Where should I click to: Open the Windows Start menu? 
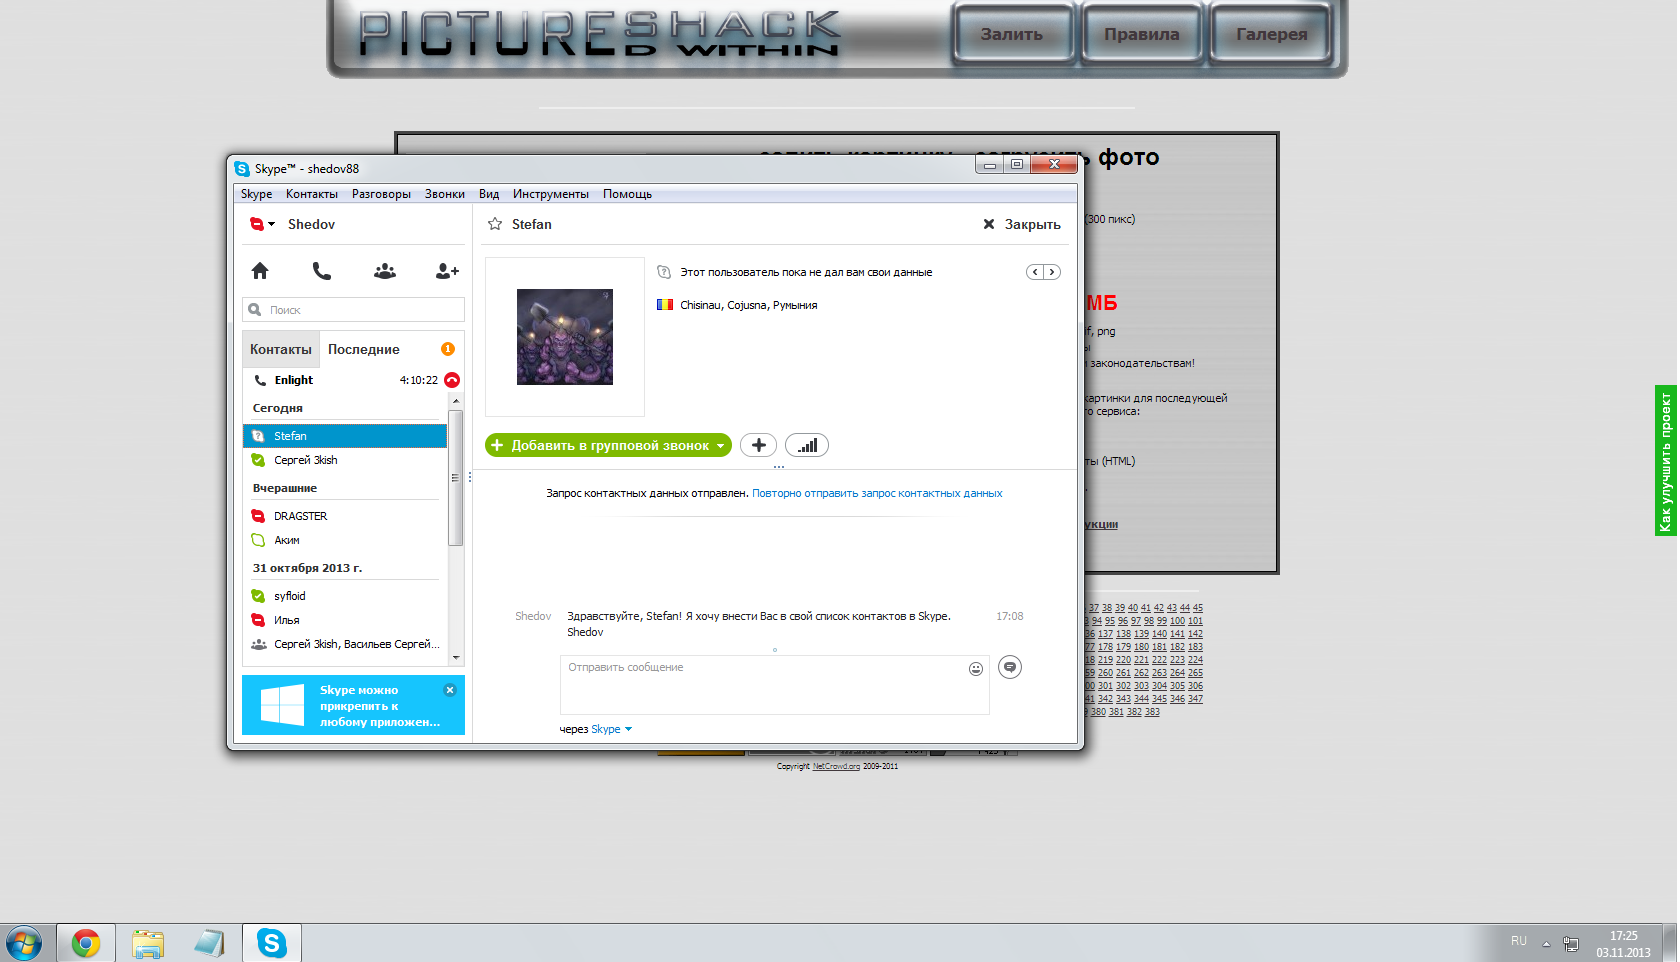coord(24,943)
